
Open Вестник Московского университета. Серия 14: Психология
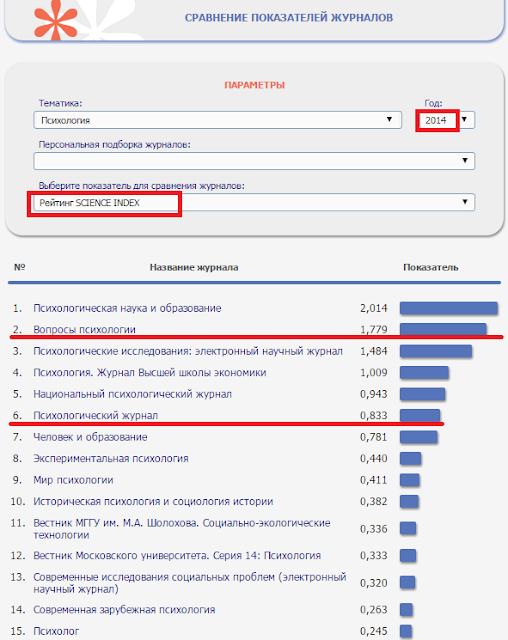click(177, 556)
